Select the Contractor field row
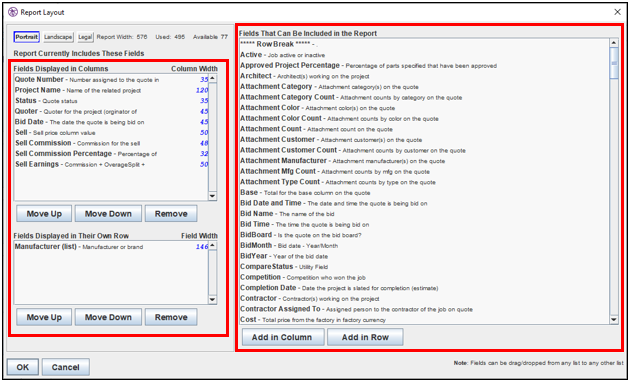Viewport: 633px width, 385px height. pos(424,299)
